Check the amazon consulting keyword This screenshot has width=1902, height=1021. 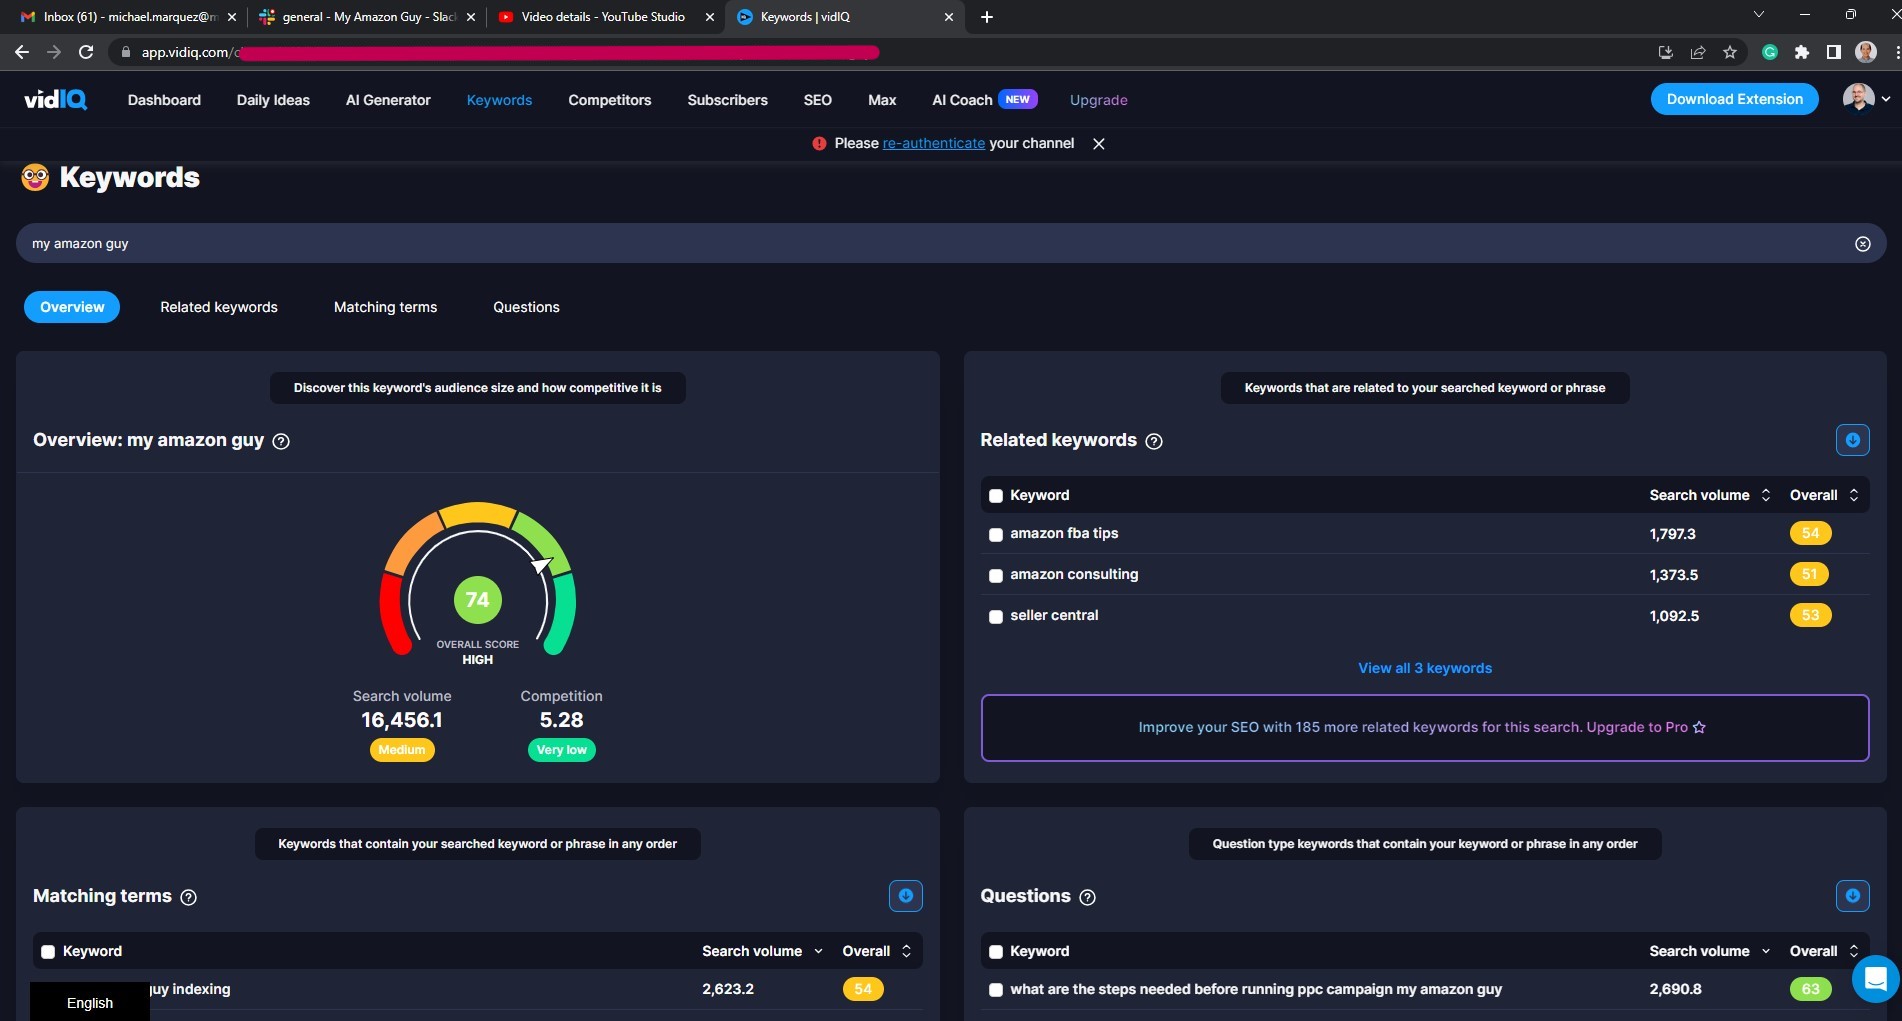996,576
